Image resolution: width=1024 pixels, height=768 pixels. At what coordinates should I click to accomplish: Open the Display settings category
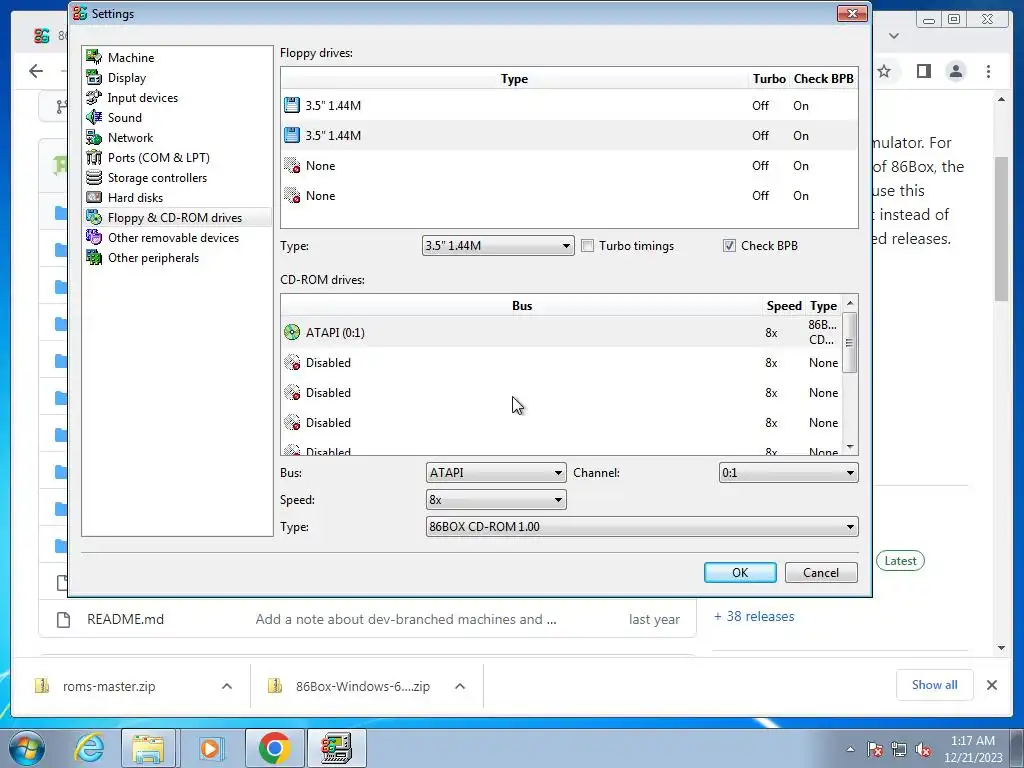point(127,78)
